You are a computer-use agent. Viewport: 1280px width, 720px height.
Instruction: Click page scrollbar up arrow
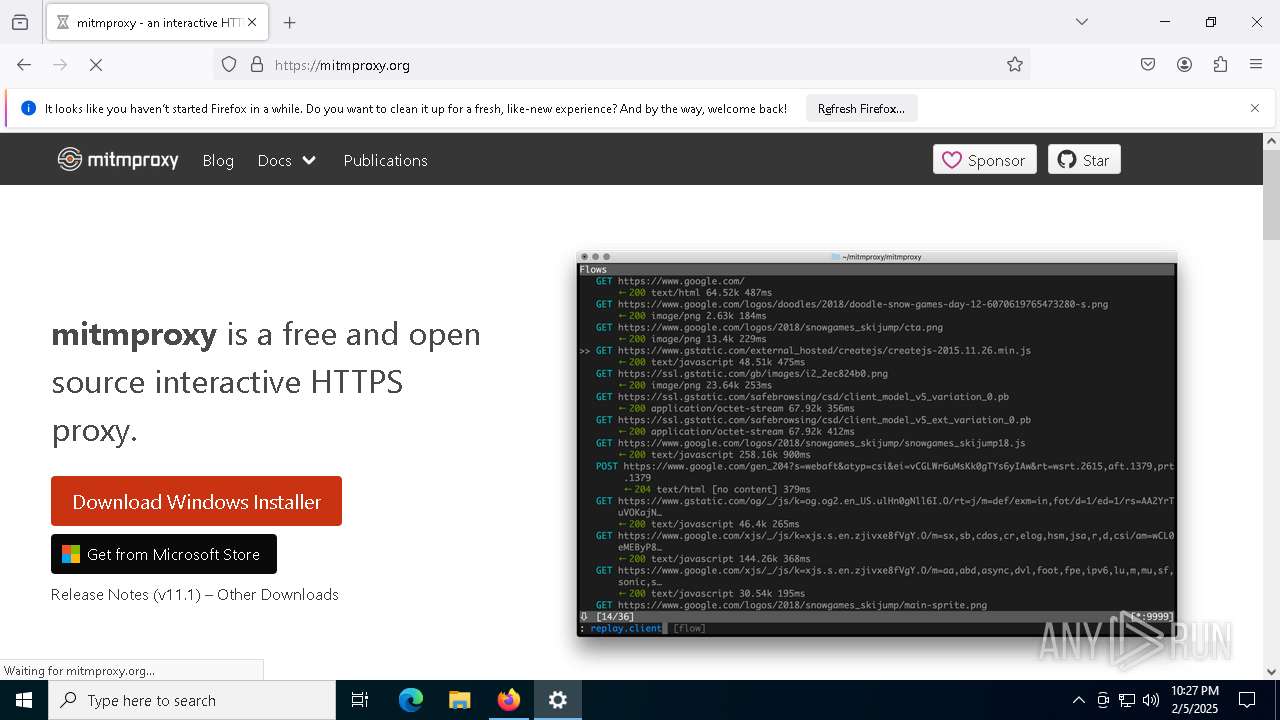pyautogui.click(x=1271, y=141)
